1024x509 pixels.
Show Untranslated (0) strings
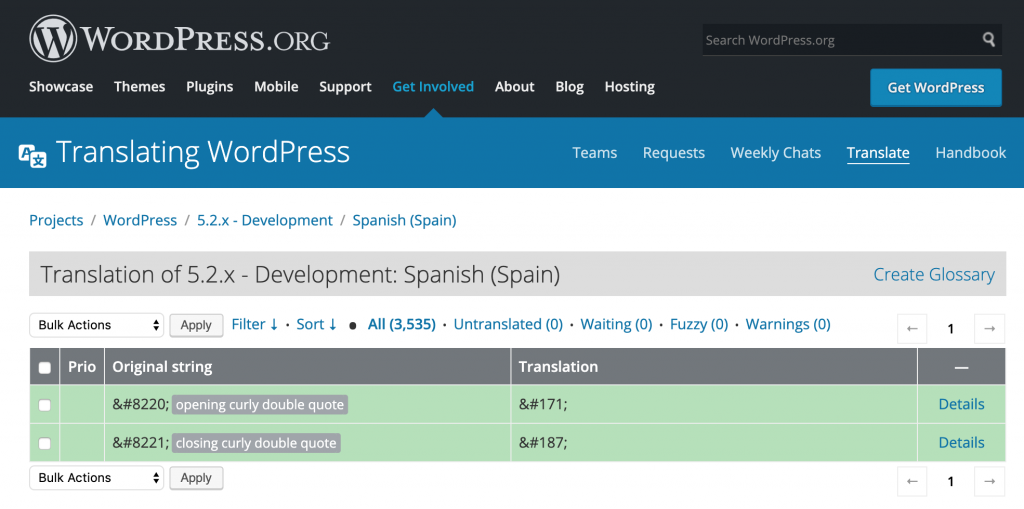508,324
